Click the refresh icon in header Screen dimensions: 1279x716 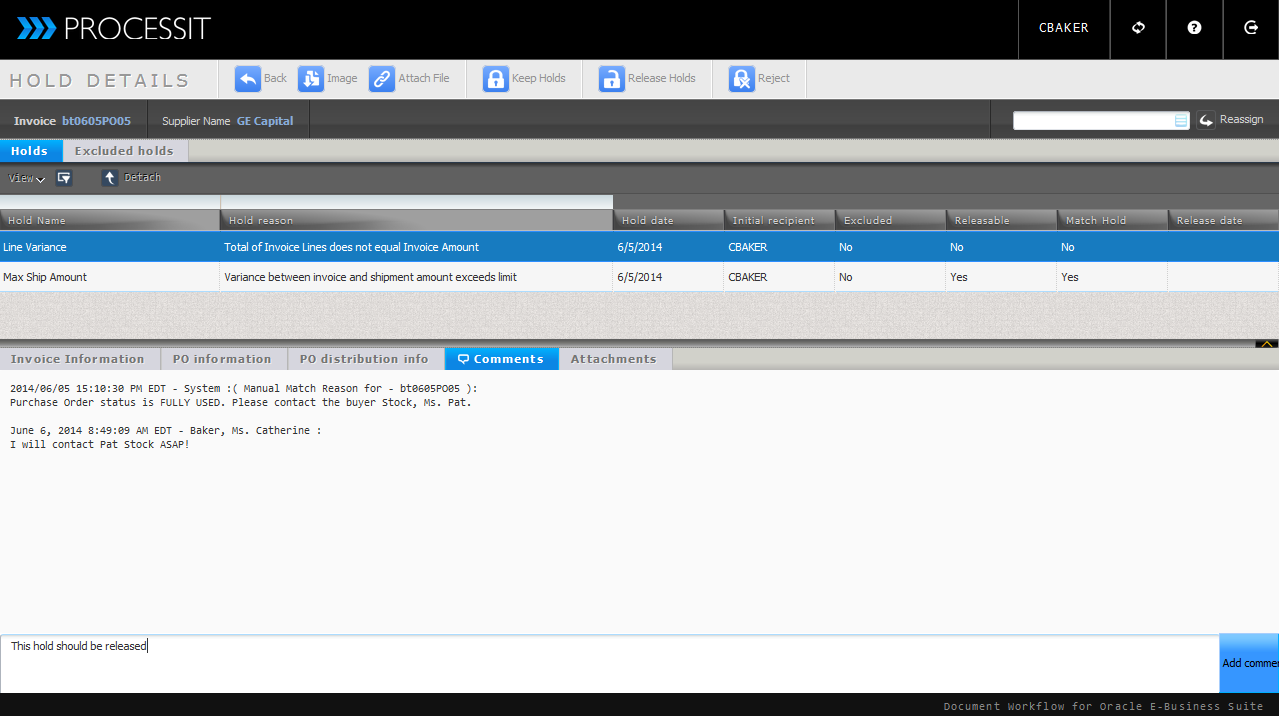coord(1138,28)
